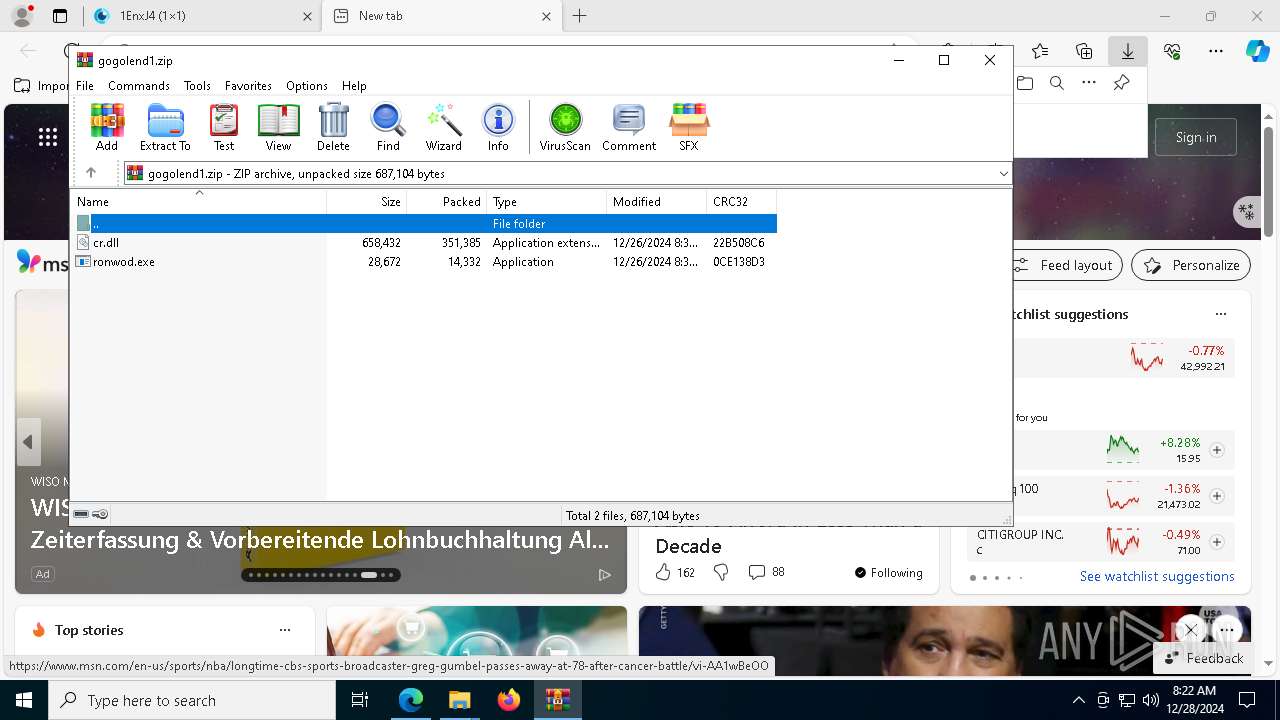The height and width of the screenshot is (720, 1280).
Task: Open the Options menu
Action: (307, 86)
